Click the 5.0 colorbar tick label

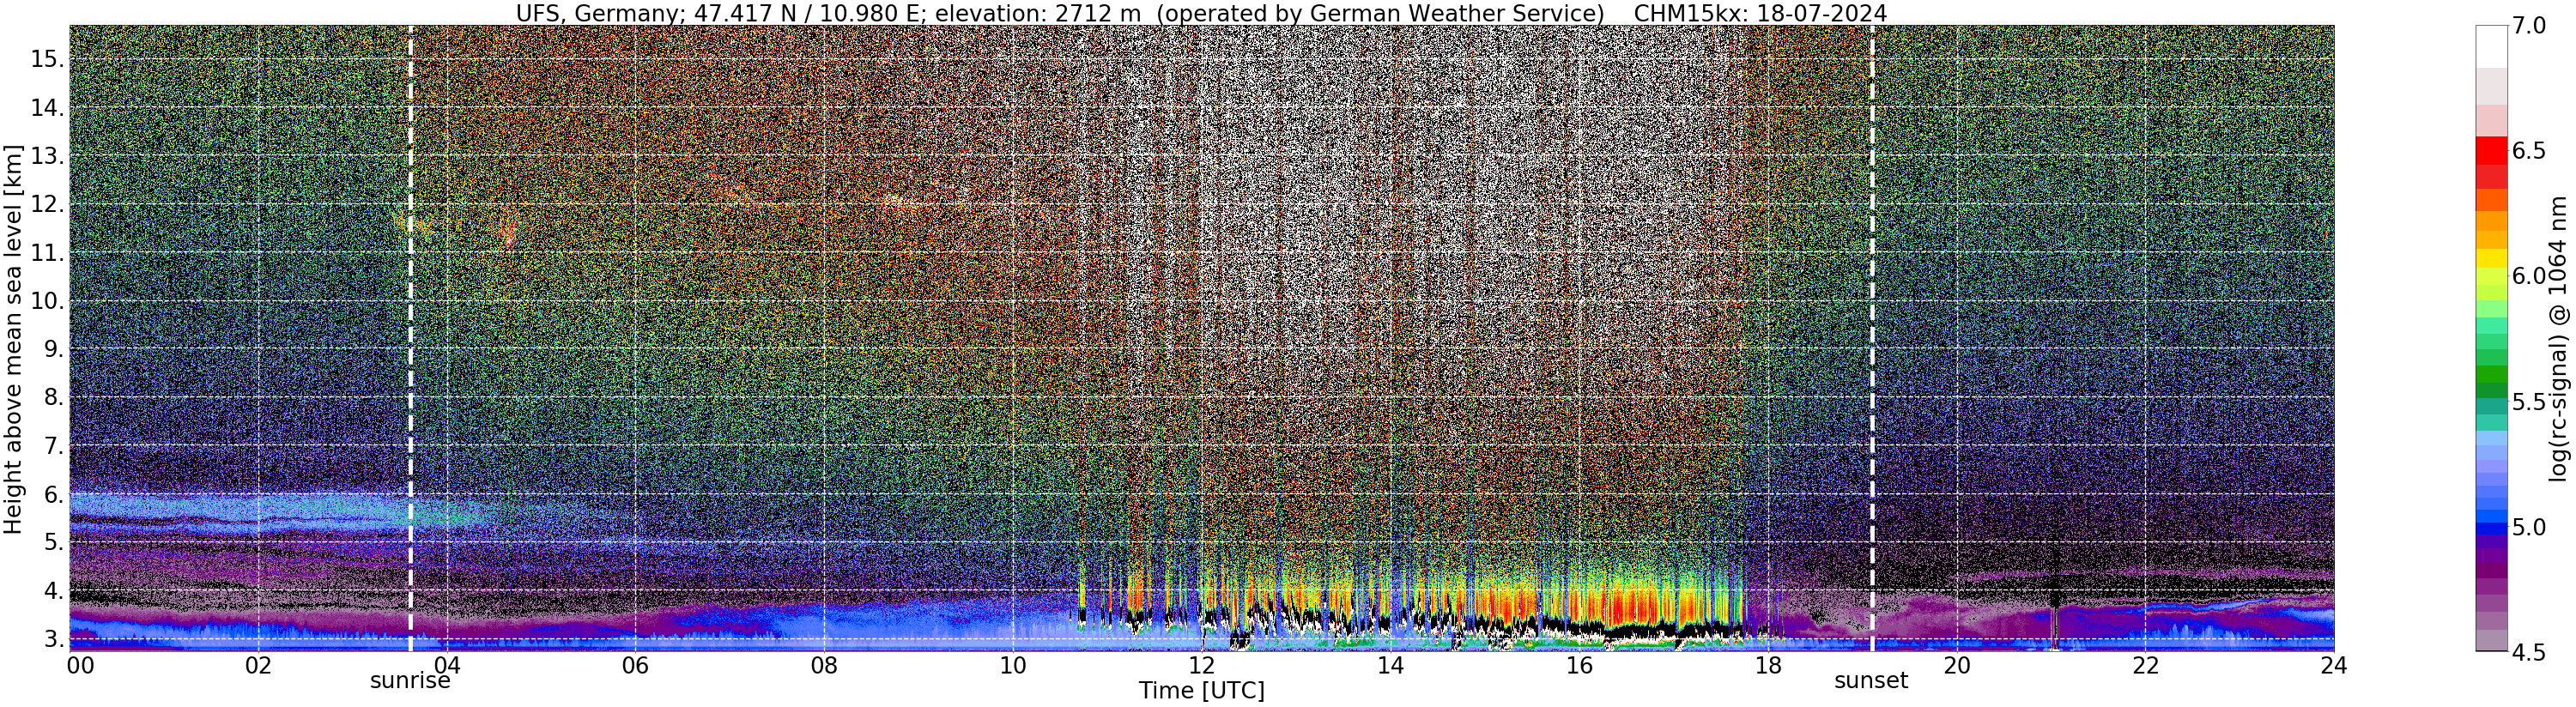pyautogui.click(x=2529, y=527)
